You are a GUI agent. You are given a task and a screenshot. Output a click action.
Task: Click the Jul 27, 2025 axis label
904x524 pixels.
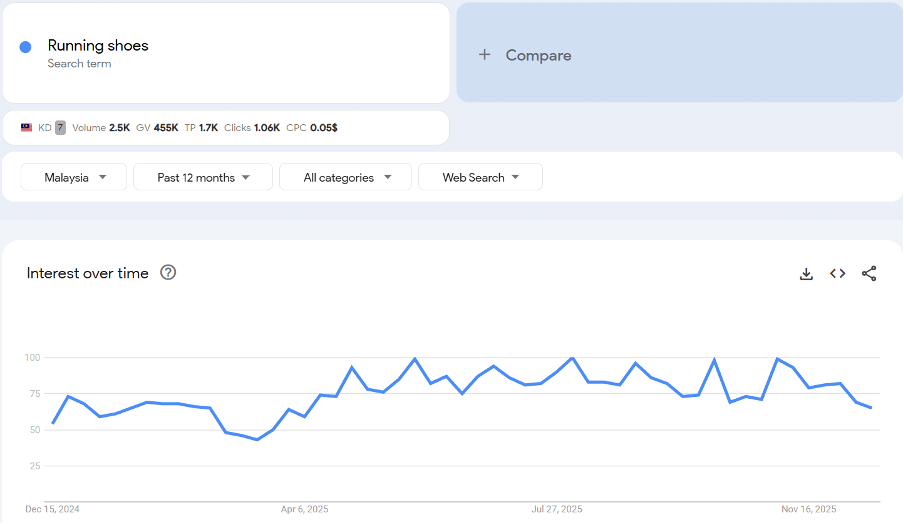556,509
